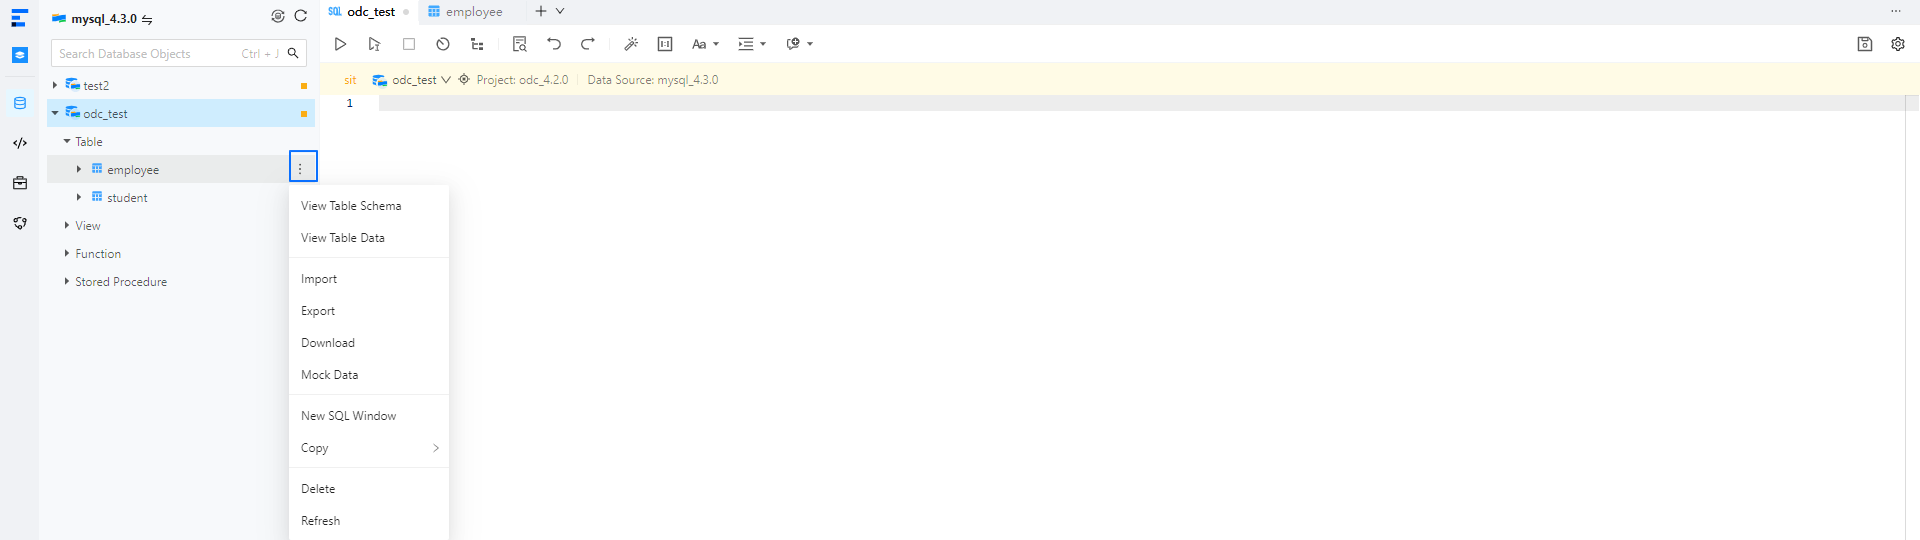Click Delete in the table context menu
The width and height of the screenshot is (1920, 540).
[x=318, y=489]
